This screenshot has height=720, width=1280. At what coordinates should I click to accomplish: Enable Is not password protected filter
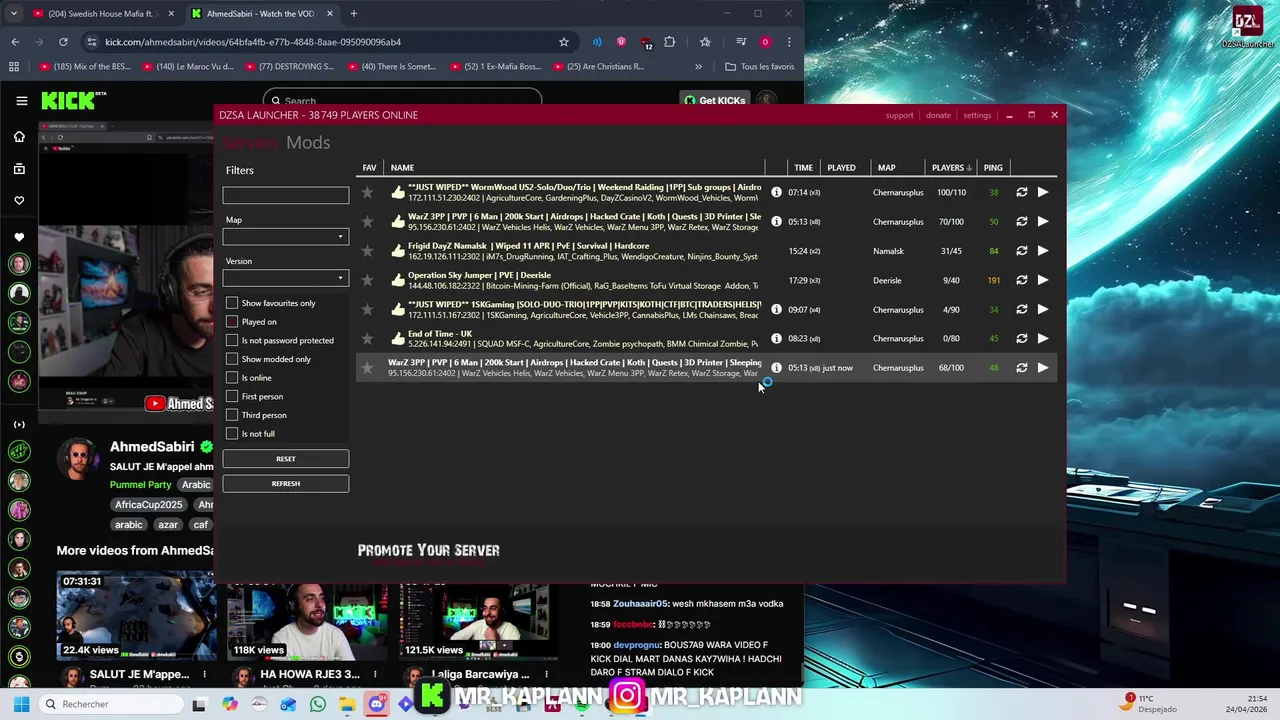tap(232, 340)
